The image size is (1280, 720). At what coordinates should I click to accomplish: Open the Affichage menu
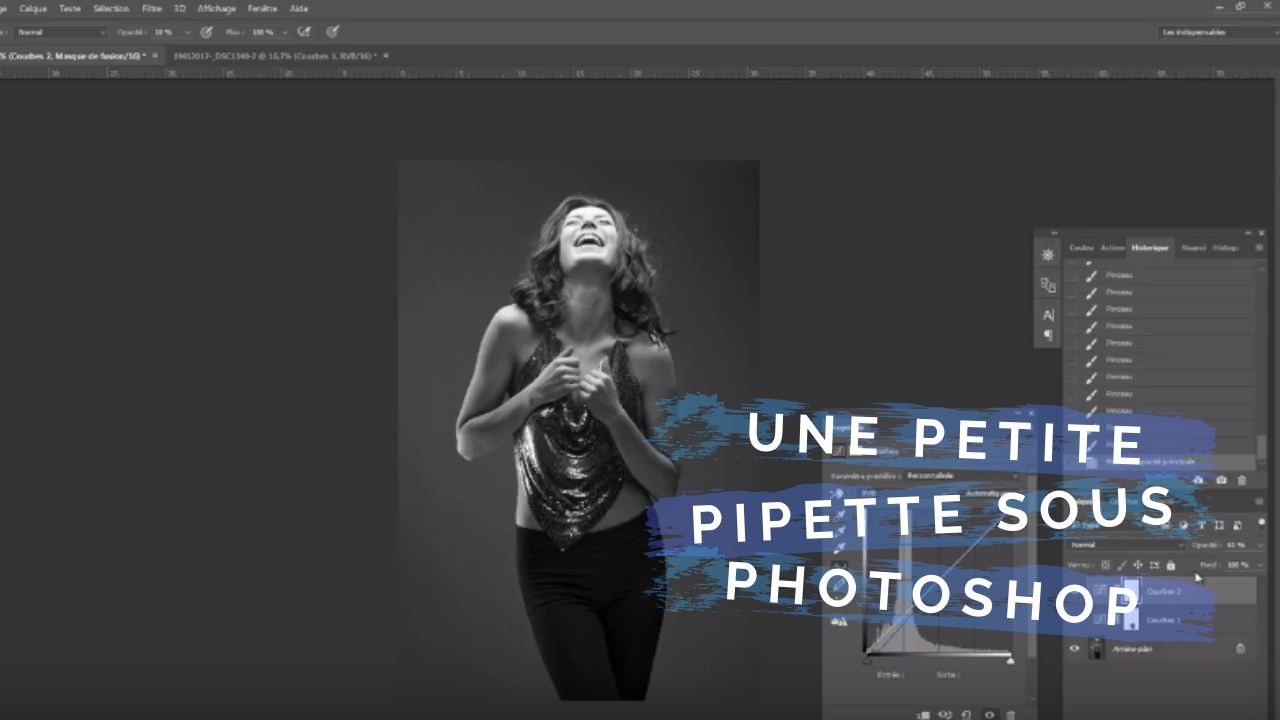217,8
